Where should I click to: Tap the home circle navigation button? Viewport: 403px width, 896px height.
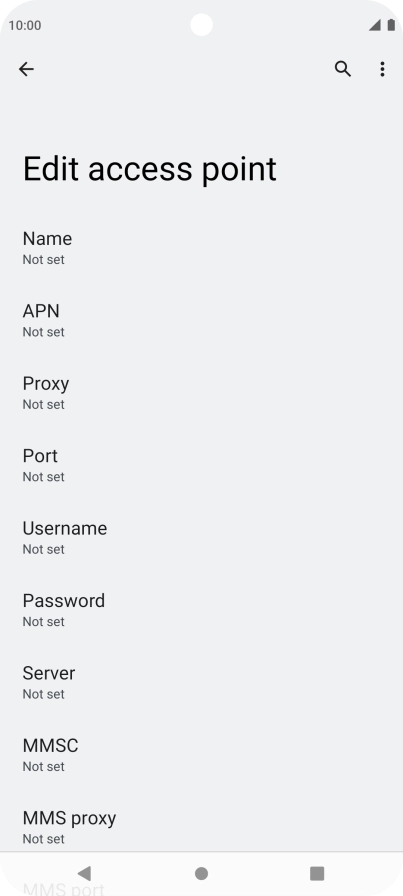tap(201, 873)
